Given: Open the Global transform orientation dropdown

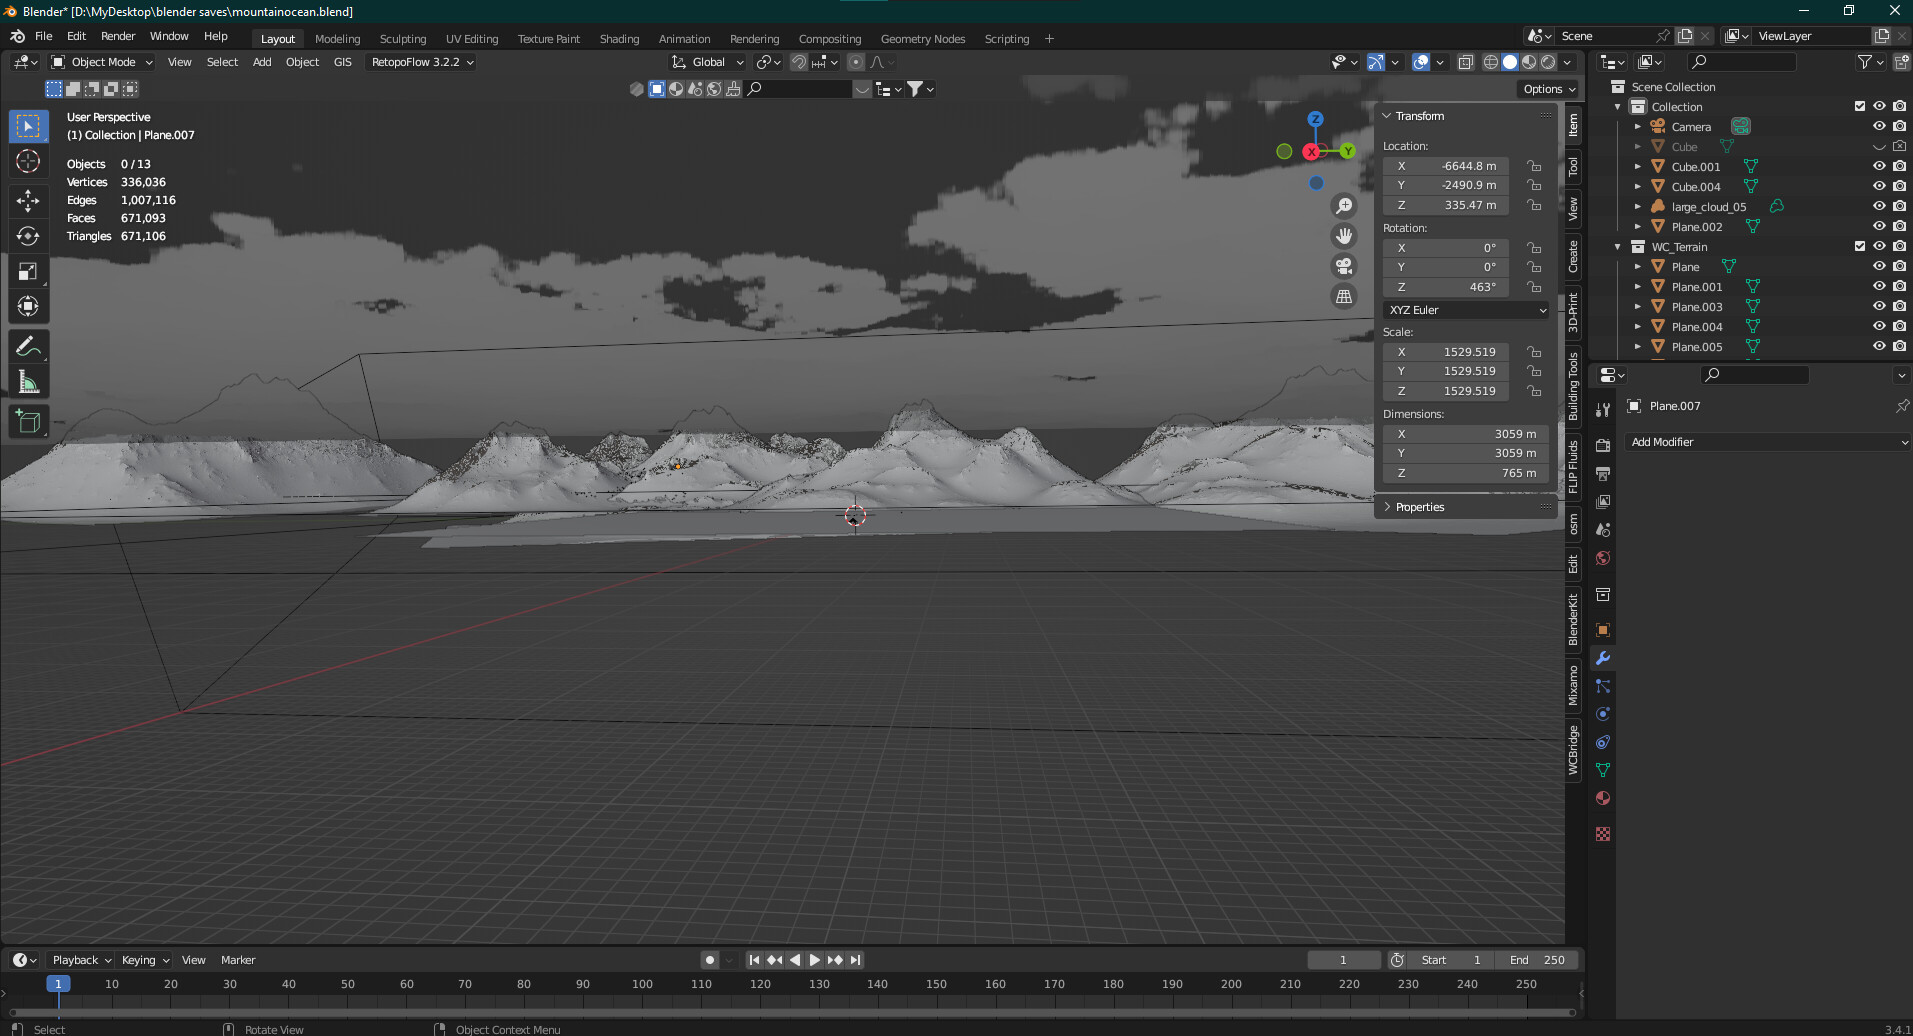Looking at the screenshot, I should 707,61.
